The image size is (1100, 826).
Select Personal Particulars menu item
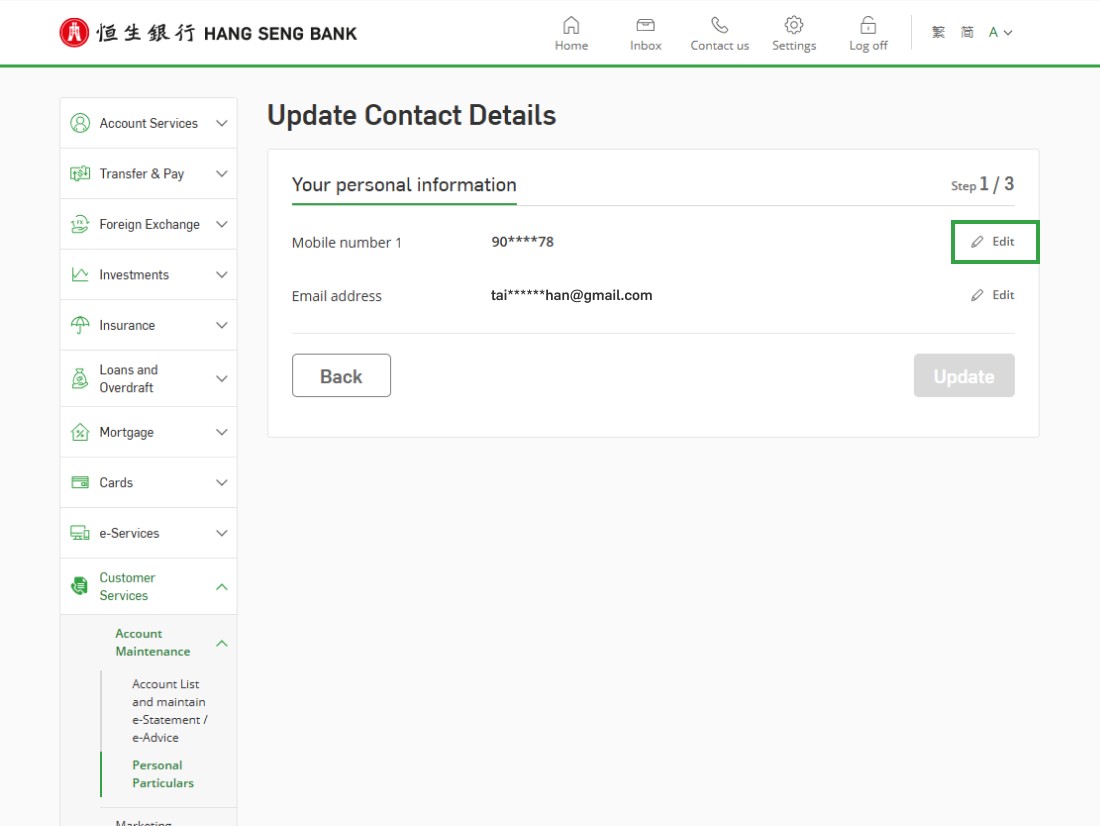pos(163,774)
